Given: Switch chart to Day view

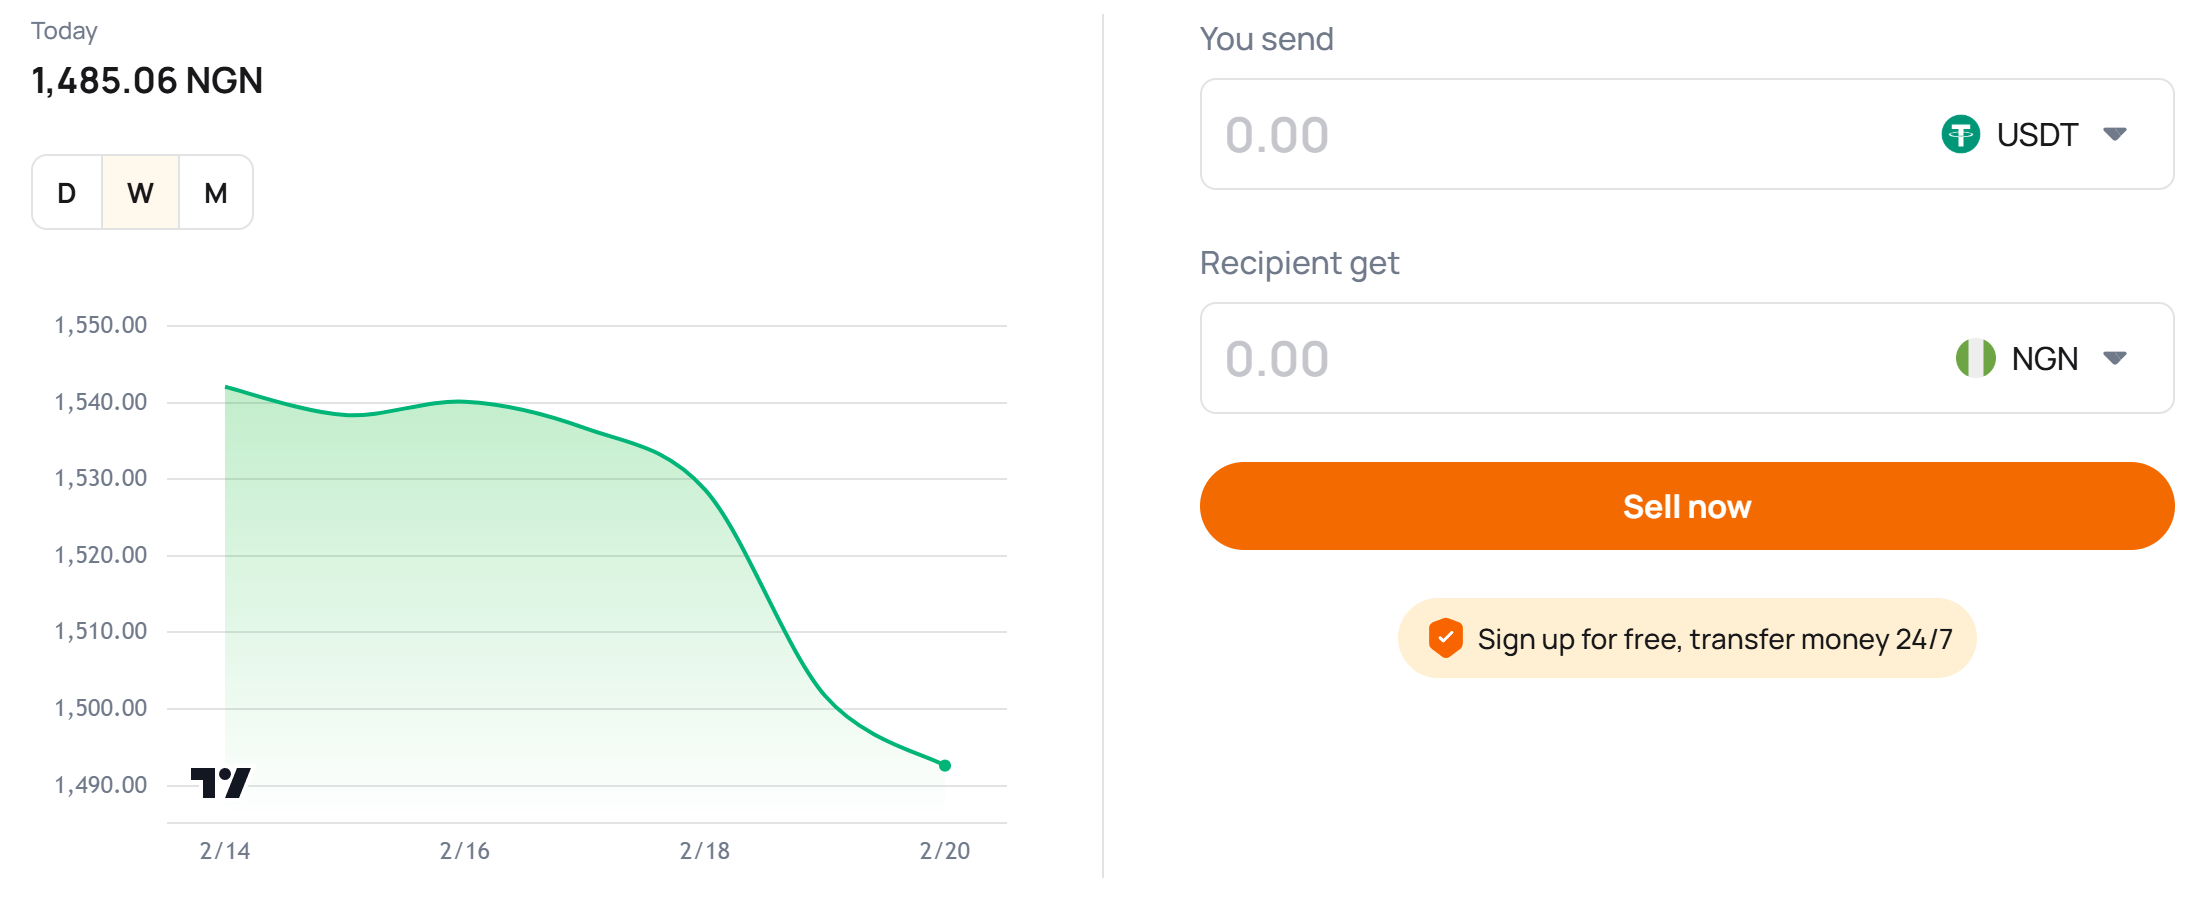Looking at the screenshot, I should (67, 193).
